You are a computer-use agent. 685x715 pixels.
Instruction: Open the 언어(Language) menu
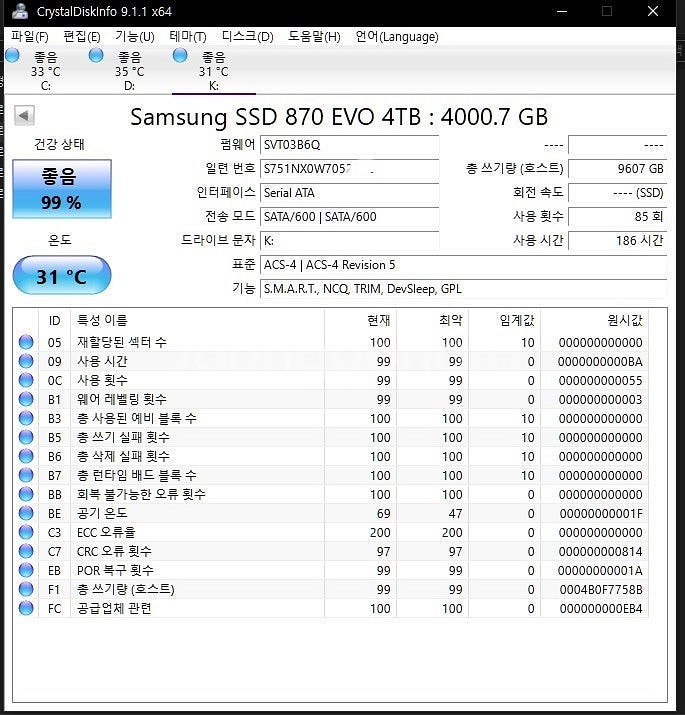point(397,36)
